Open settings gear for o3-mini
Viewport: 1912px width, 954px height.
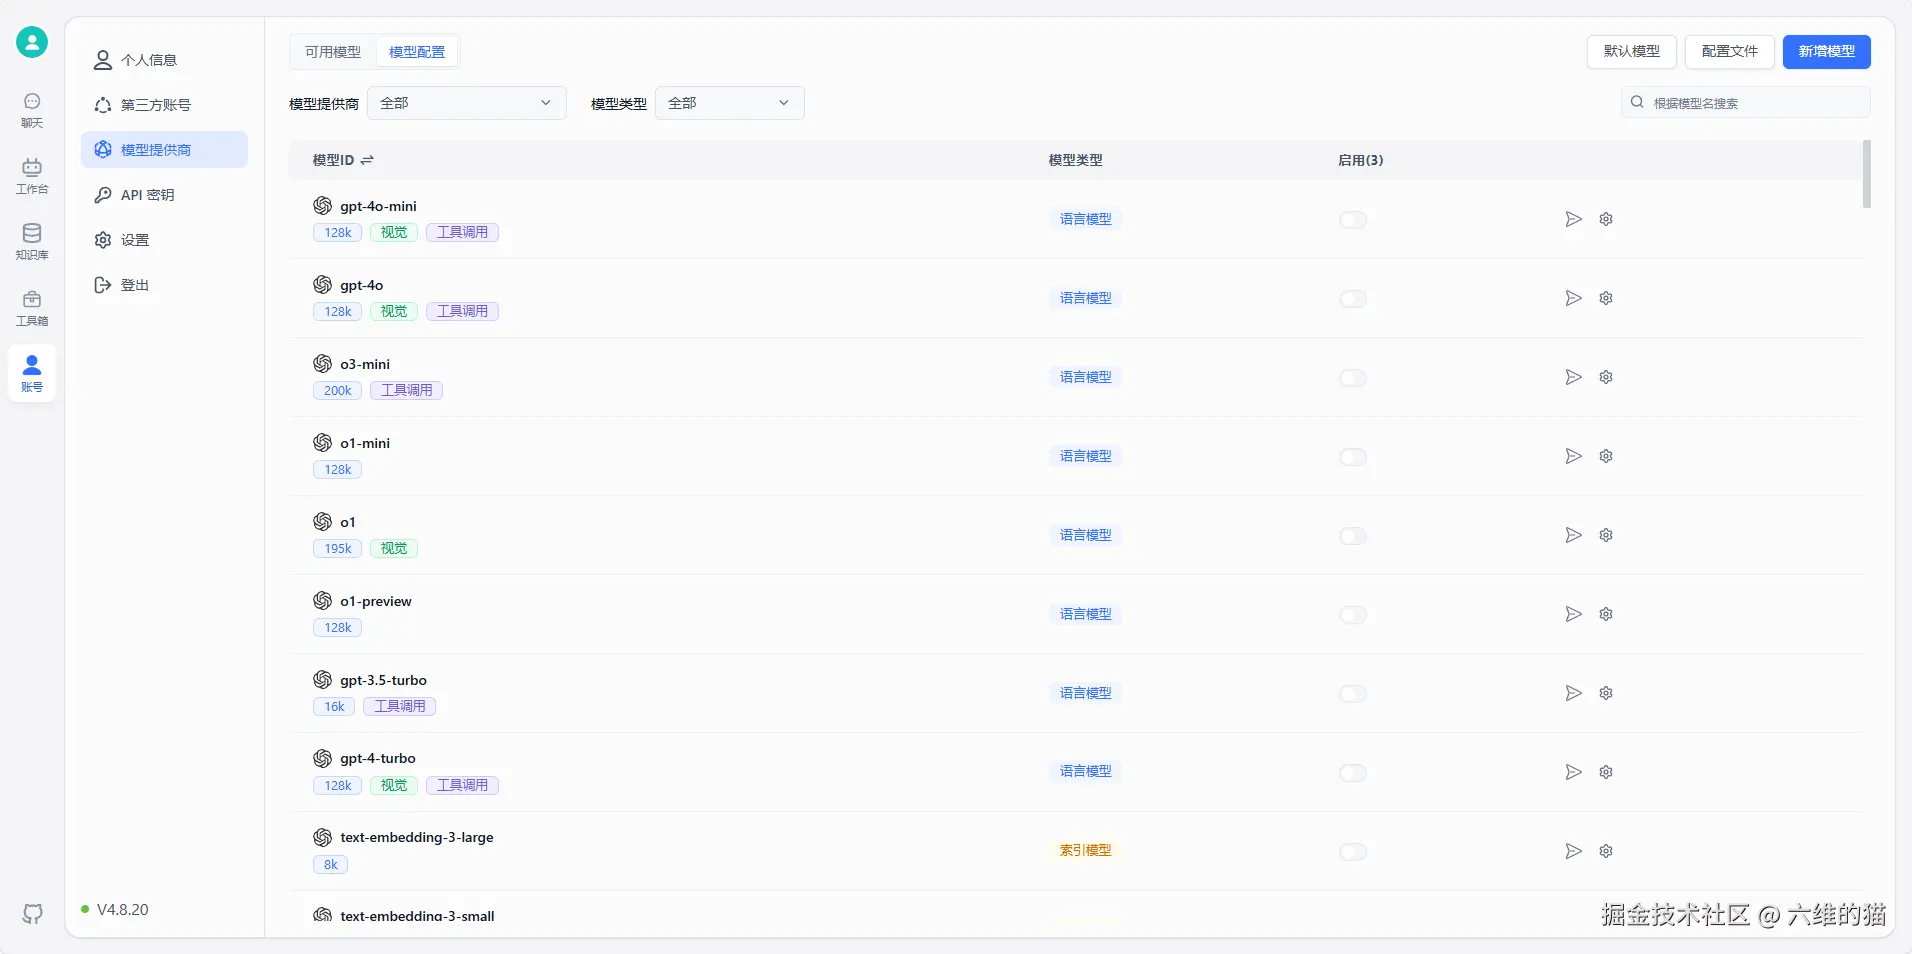tap(1606, 377)
